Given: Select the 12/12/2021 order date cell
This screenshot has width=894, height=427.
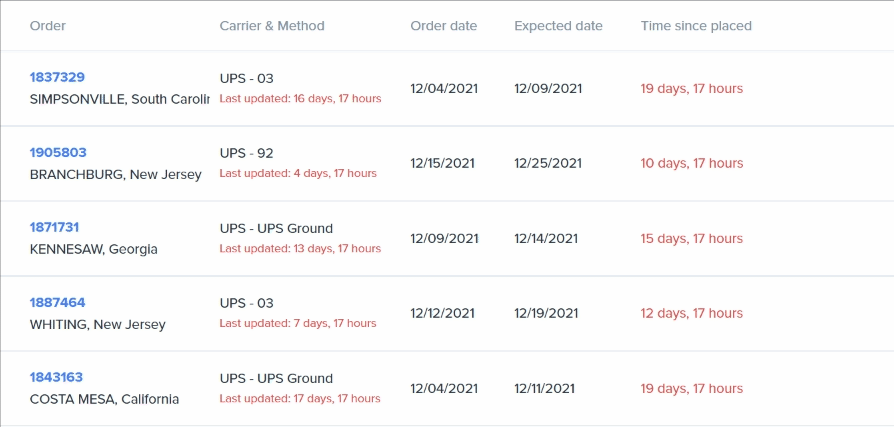Looking at the screenshot, I should (x=442, y=314).
